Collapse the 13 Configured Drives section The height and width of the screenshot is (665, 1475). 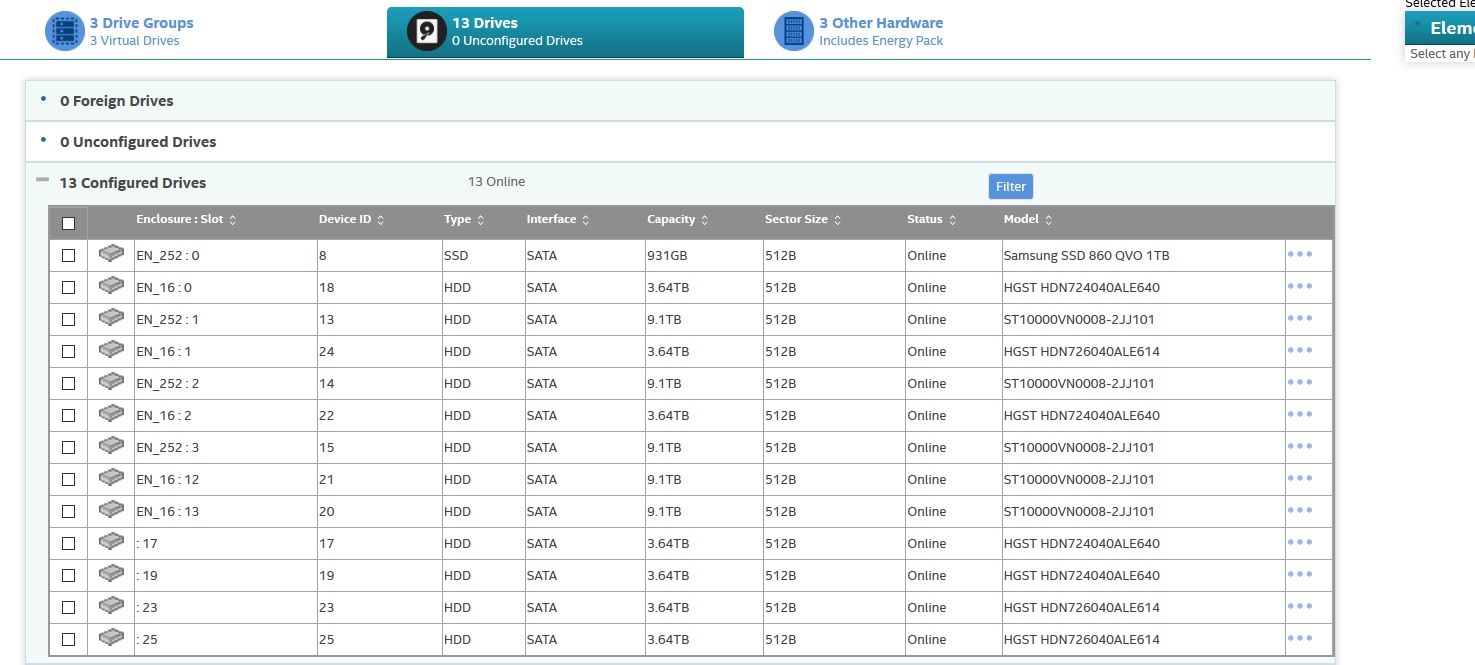[x=42, y=180]
